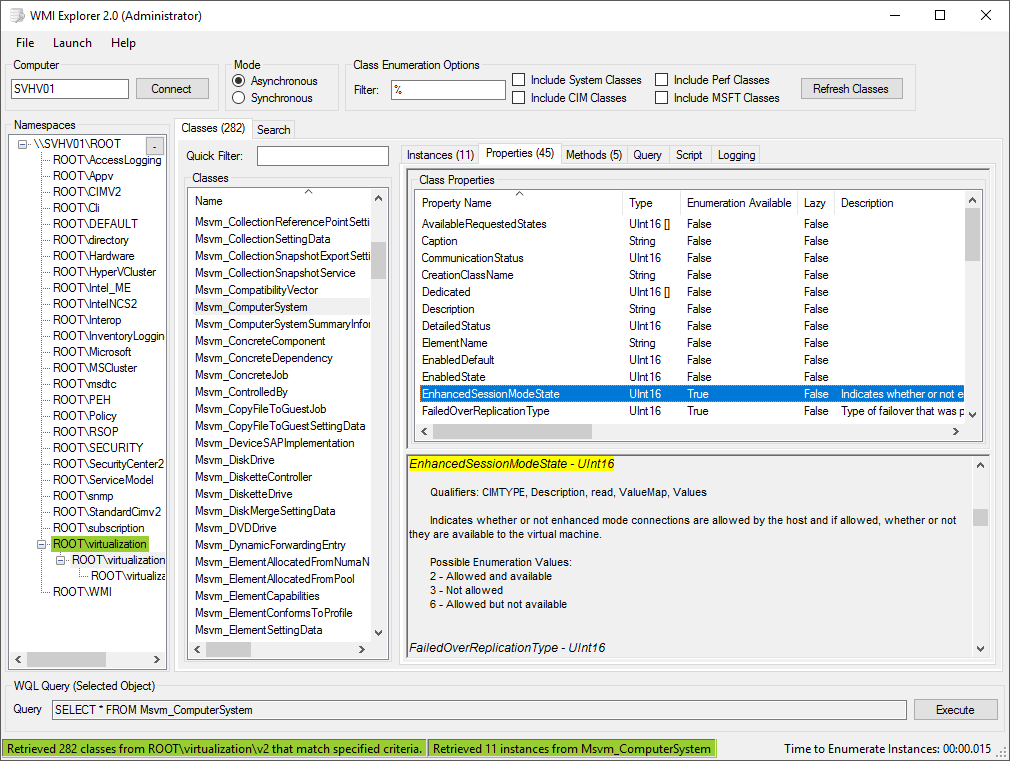
Task: Select Msvm_ConcreteJob class
Action: coord(242,375)
